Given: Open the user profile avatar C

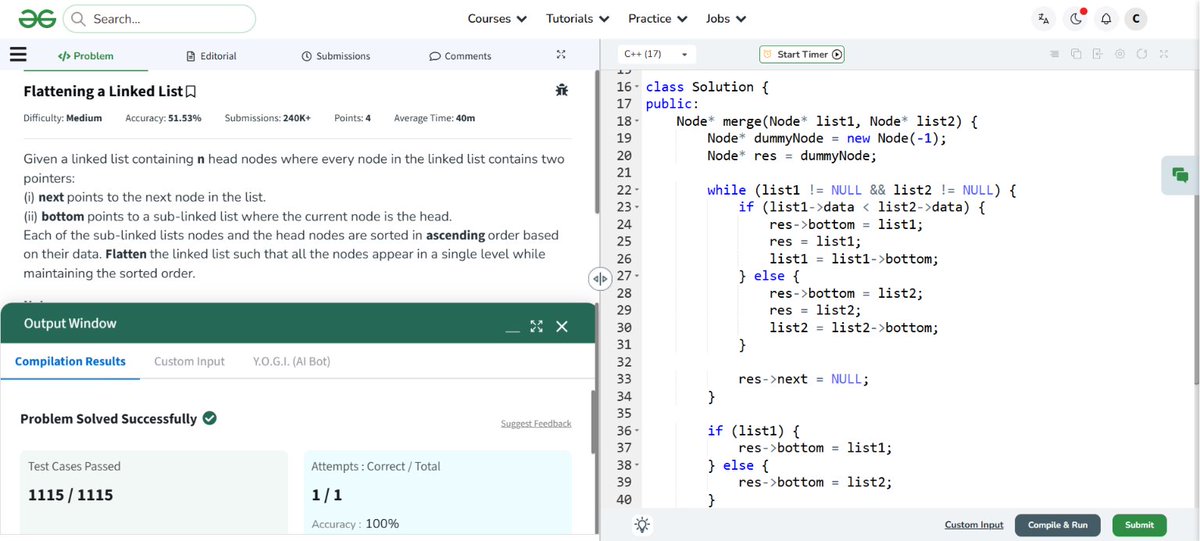Looking at the screenshot, I should pyautogui.click(x=1135, y=19).
